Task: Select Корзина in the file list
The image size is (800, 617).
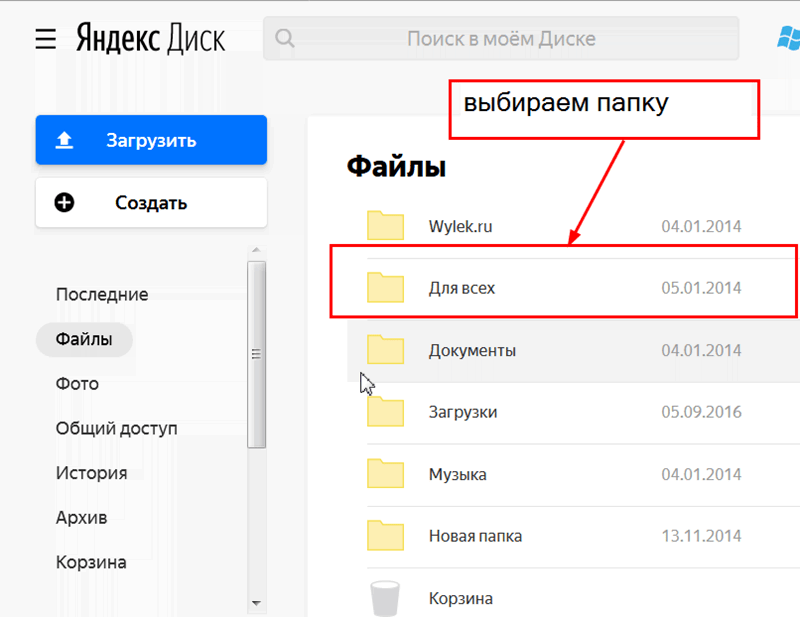Action: click(x=461, y=599)
